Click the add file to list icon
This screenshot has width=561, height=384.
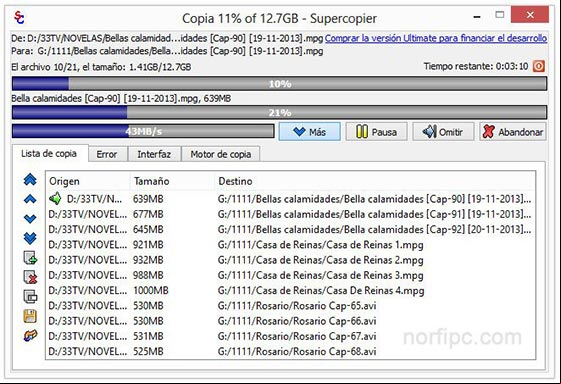click(30, 258)
